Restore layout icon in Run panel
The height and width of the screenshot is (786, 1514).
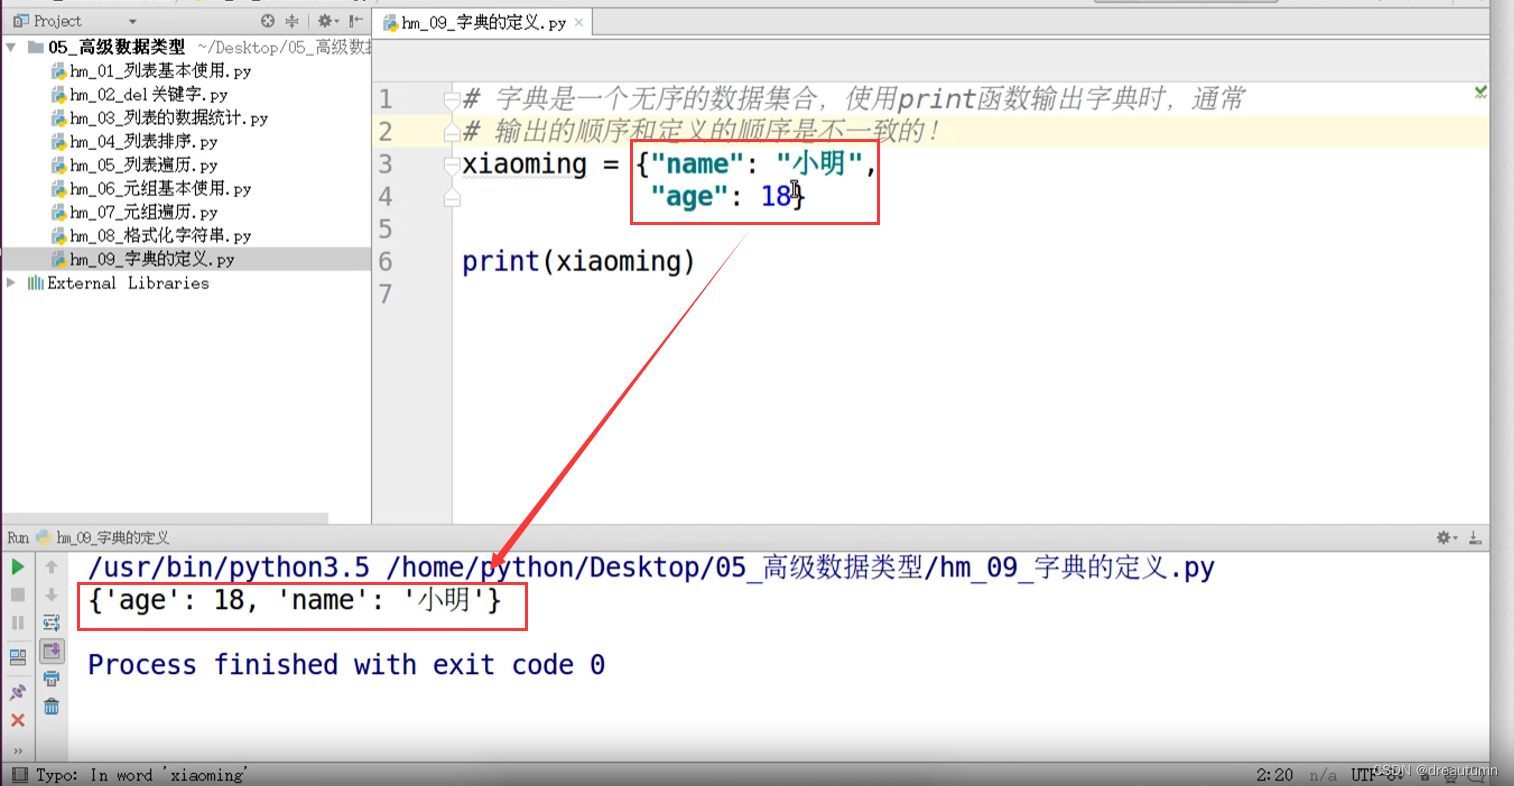[18, 657]
